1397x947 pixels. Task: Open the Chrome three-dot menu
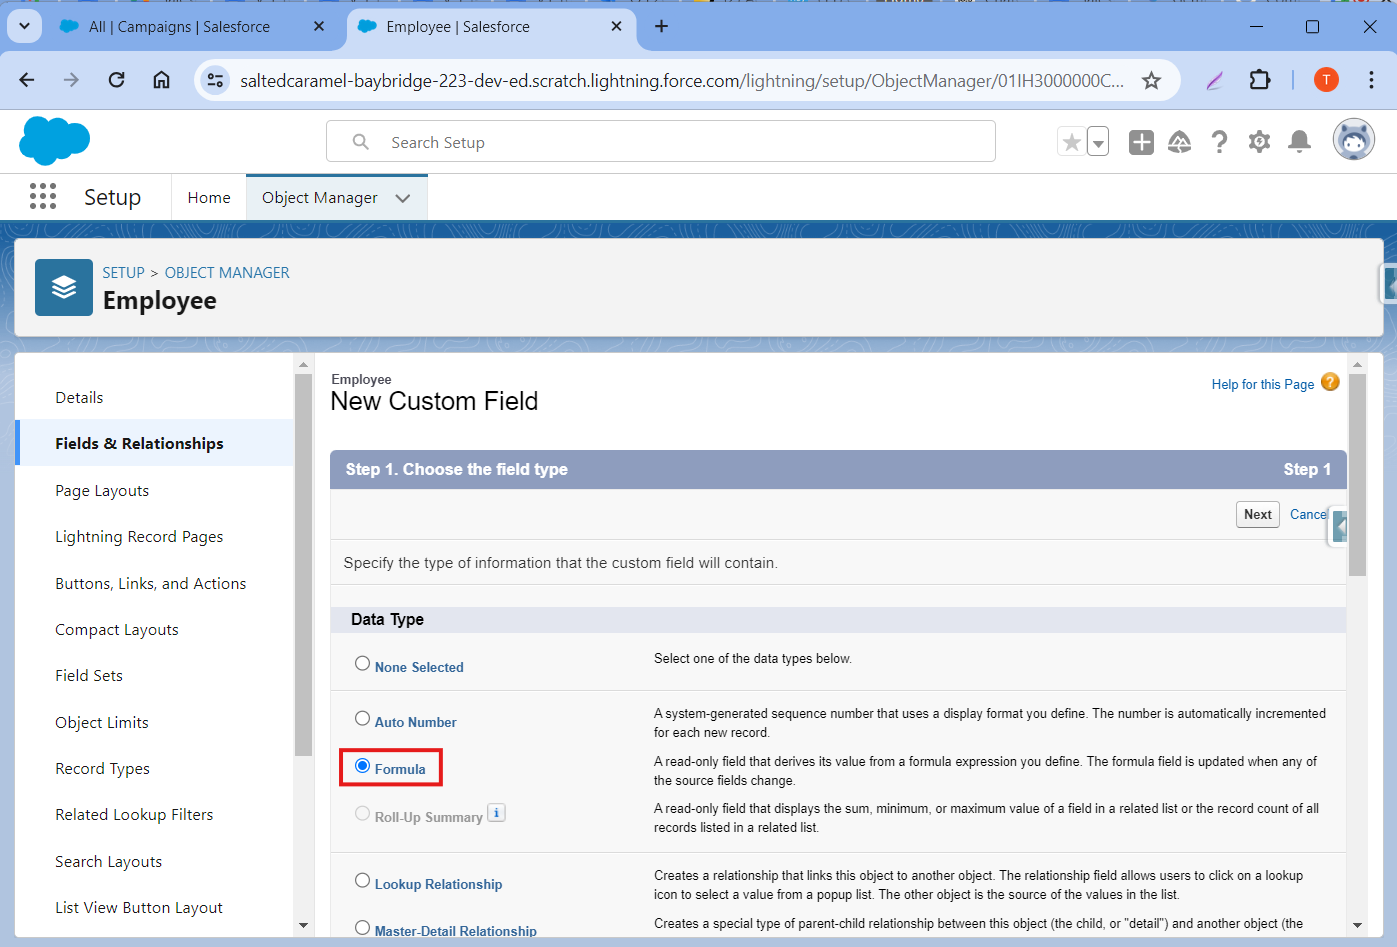1371,80
